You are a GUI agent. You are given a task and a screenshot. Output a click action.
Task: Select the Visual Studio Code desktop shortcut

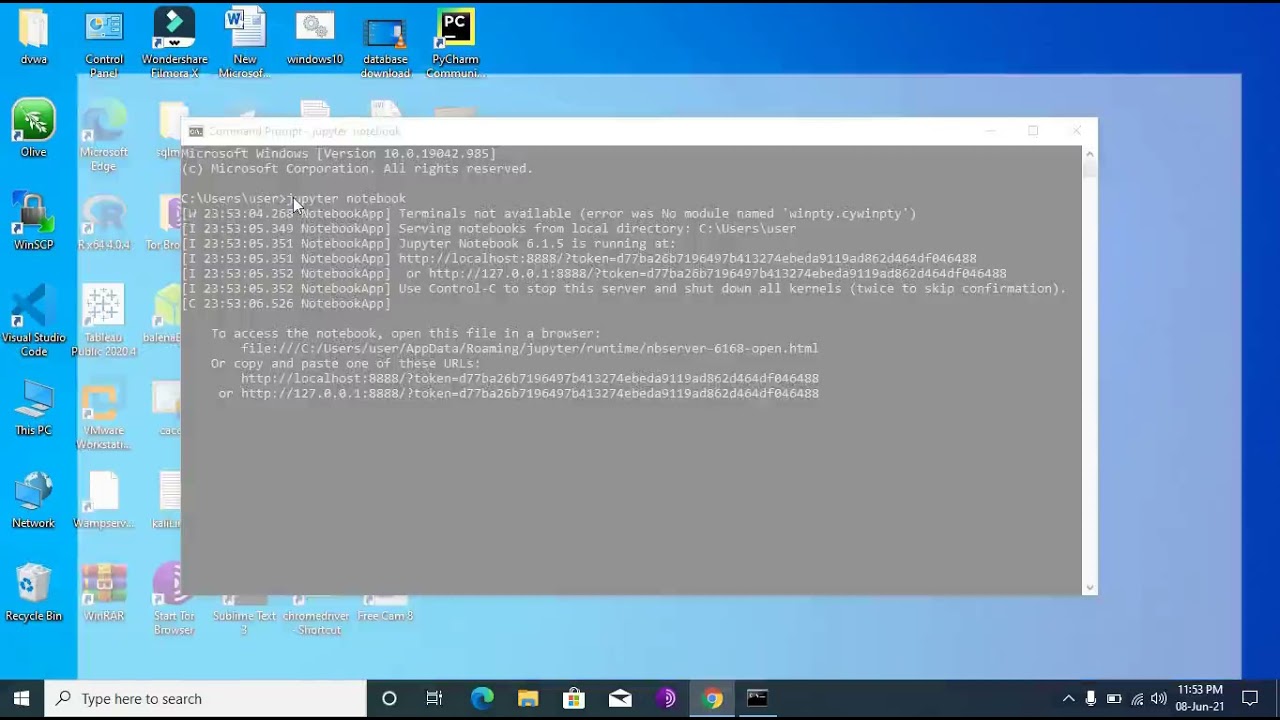(x=33, y=322)
